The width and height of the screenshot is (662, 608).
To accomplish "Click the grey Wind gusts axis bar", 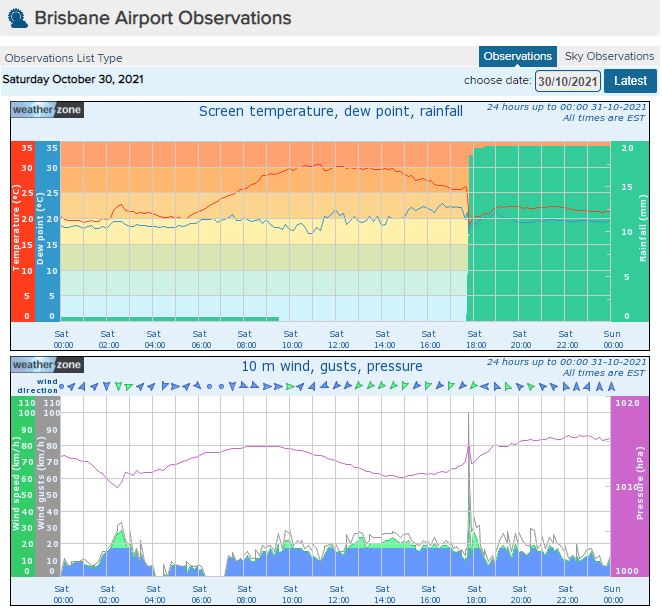I will 47,486.
